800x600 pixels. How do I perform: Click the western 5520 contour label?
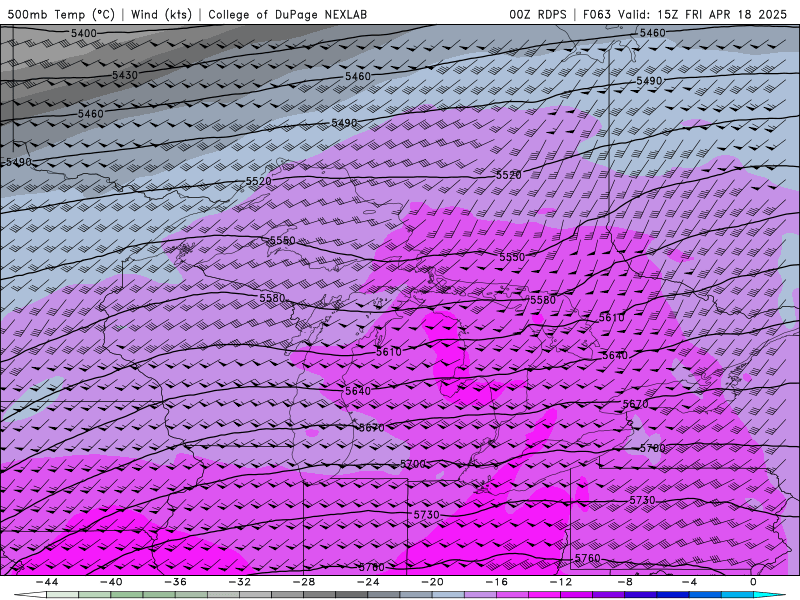coord(259,181)
